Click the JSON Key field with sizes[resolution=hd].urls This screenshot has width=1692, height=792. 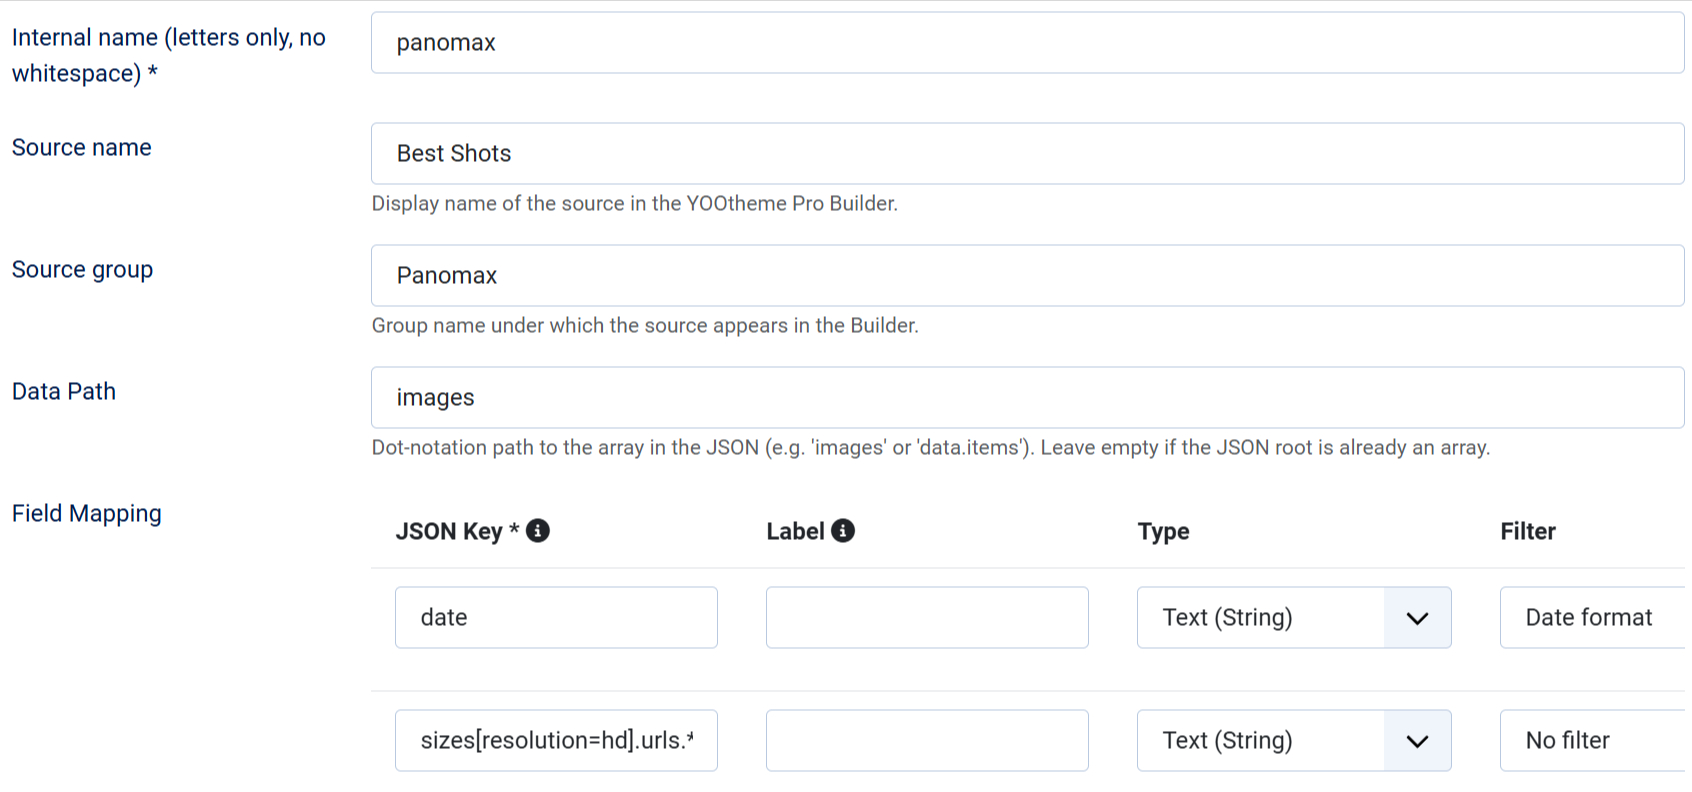point(556,741)
